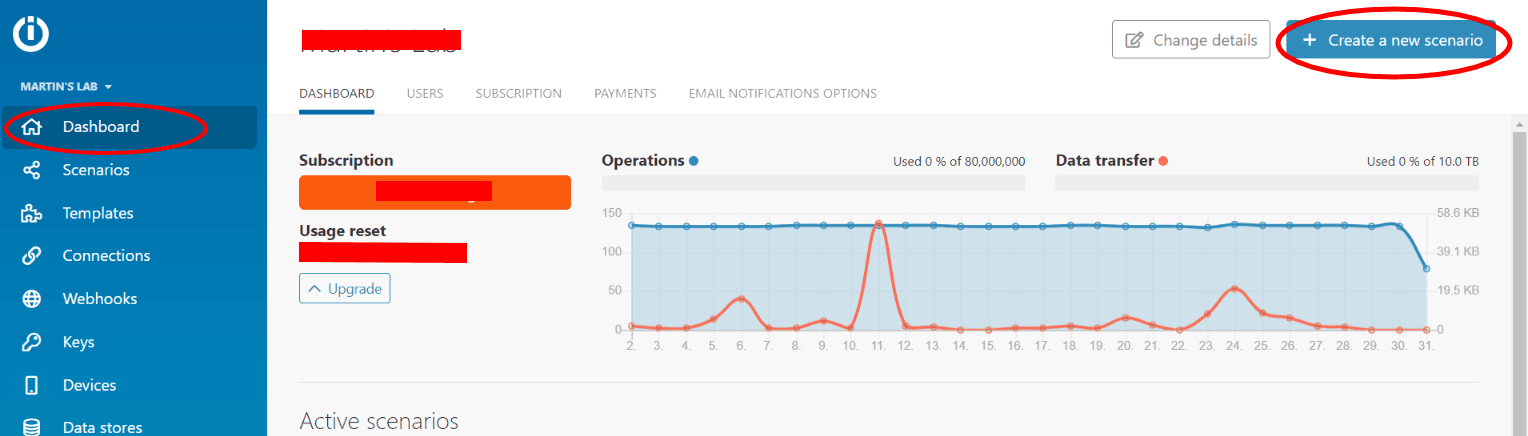This screenshot has width=1528, height=436.
Task: Open the Subscription tab
Action: 518,93
